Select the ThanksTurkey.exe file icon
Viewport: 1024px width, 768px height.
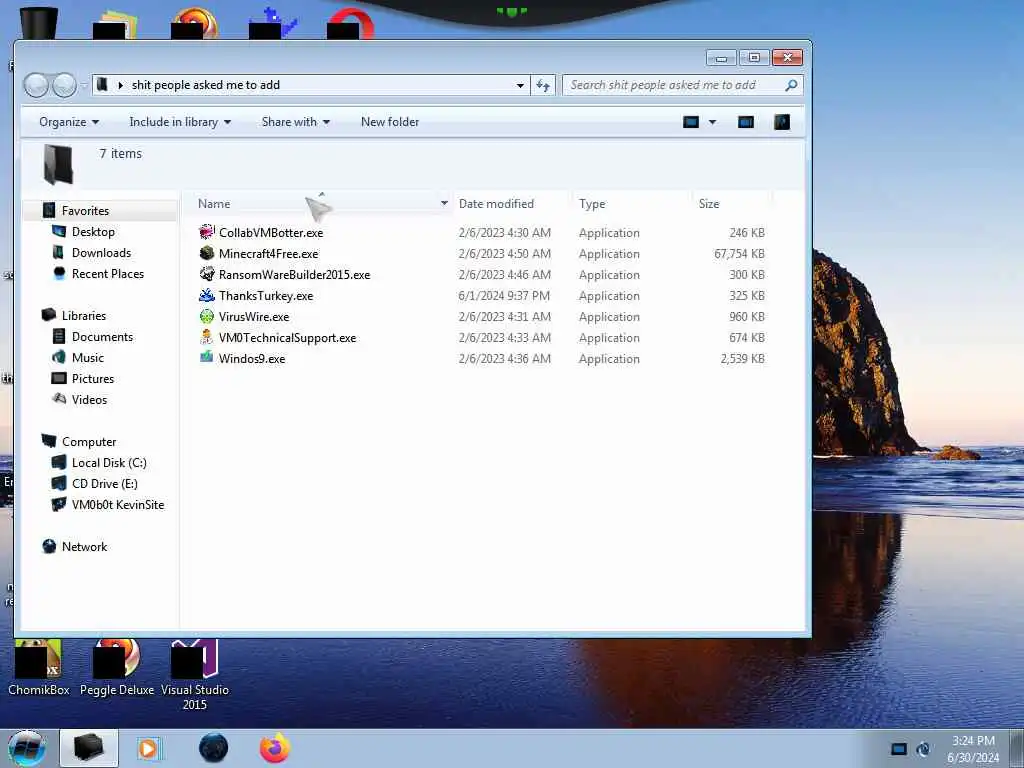tap(206, 295)
